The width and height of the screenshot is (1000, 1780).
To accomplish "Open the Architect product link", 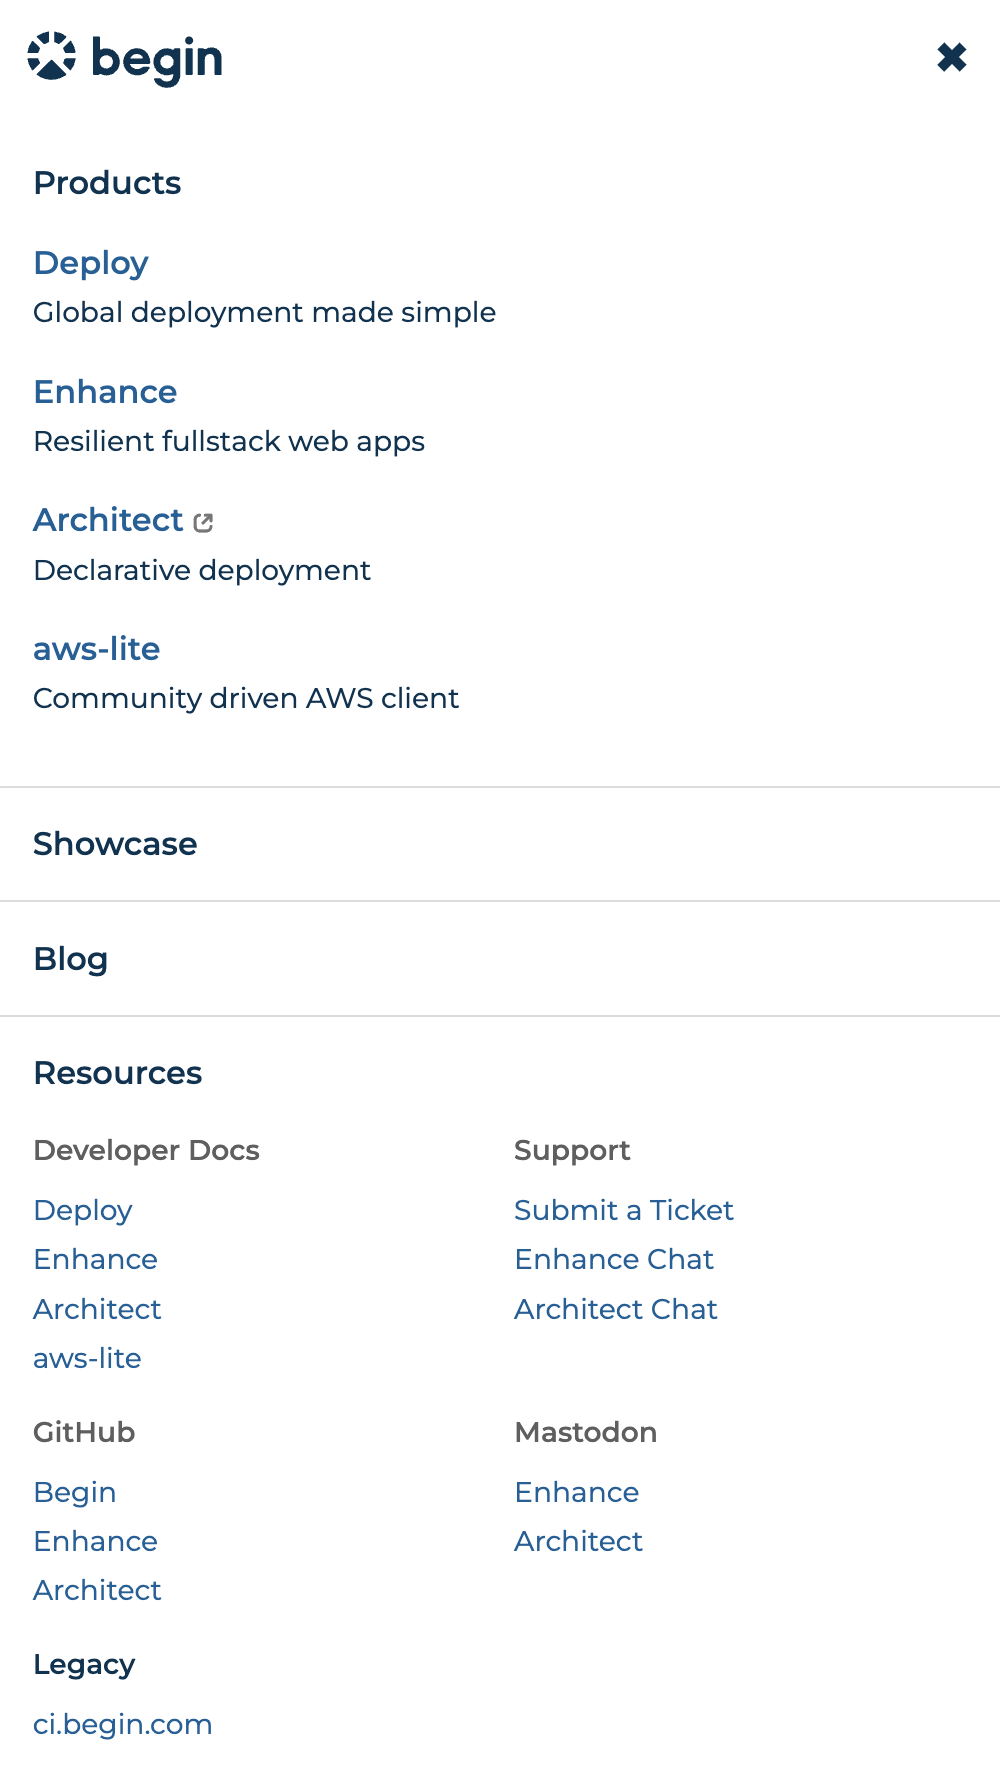I will pyautogui.click(x=108, y=520).
